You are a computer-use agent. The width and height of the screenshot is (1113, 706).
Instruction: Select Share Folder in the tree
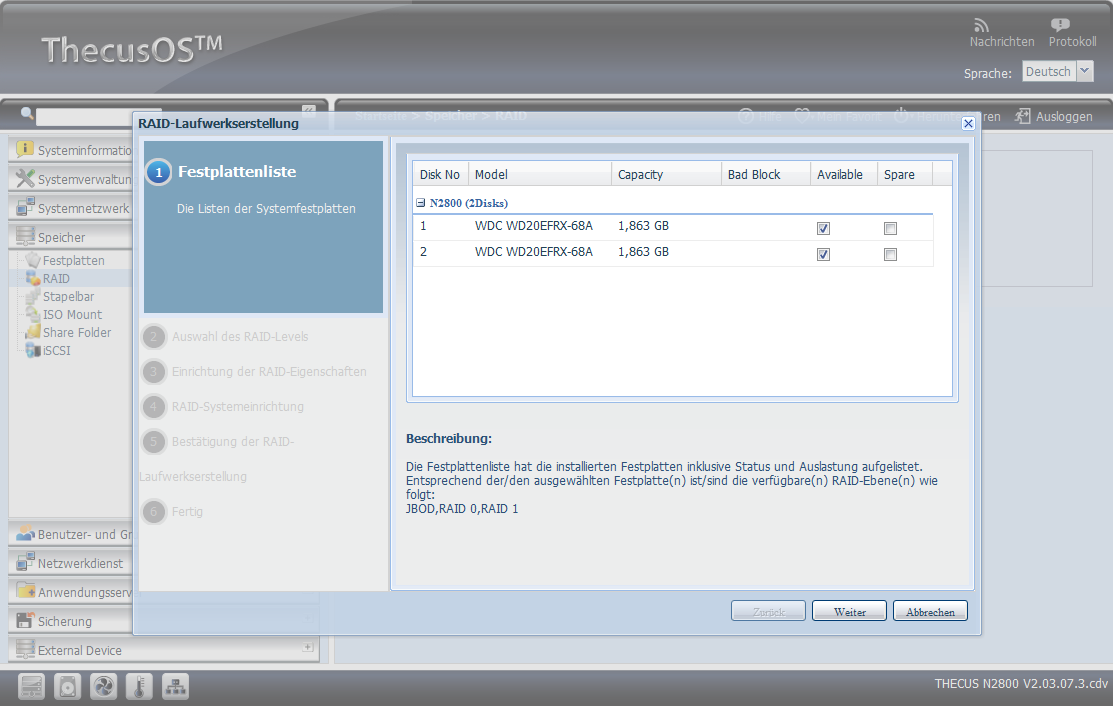(x=77, y=332)
